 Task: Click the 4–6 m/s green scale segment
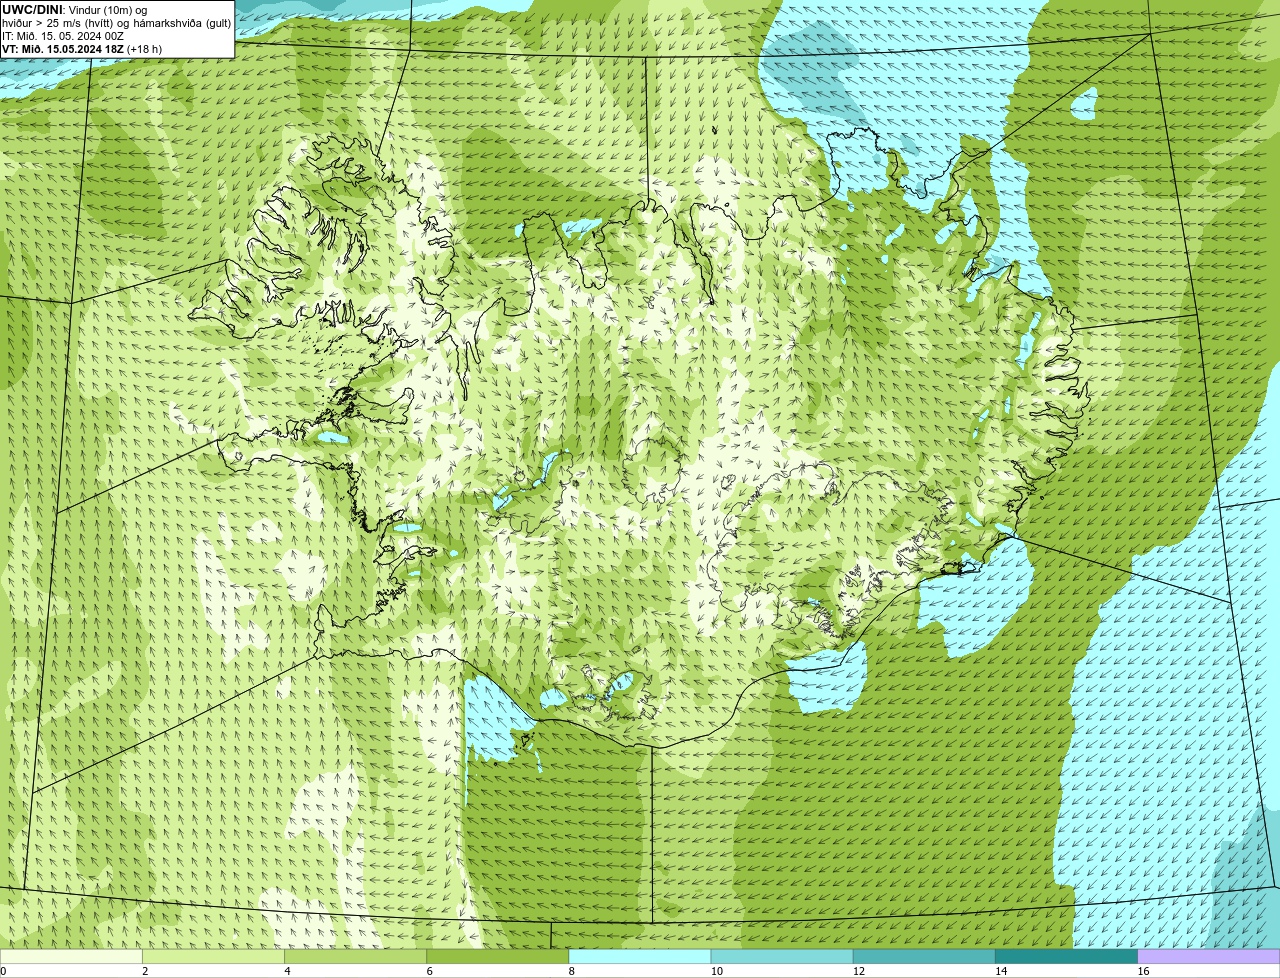point(355,956)
